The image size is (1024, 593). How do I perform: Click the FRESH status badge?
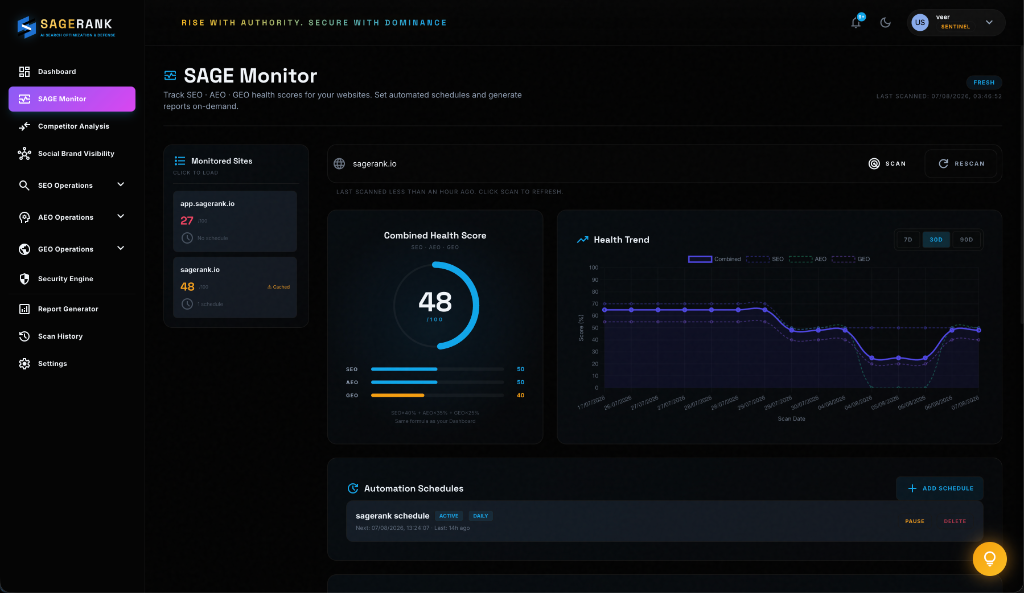click(984, 82)
